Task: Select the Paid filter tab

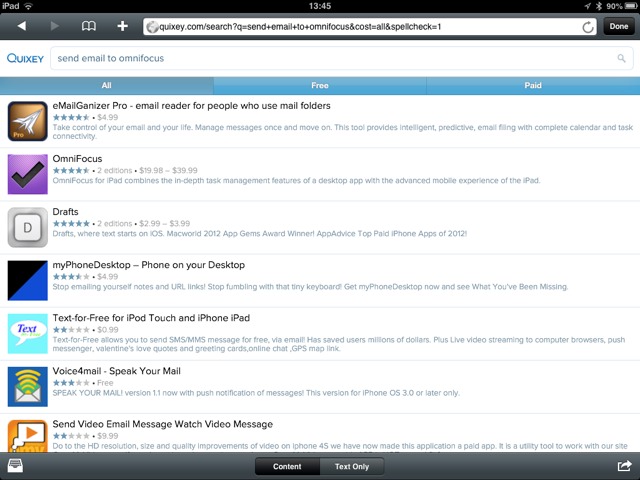Action: coord(533,86)
